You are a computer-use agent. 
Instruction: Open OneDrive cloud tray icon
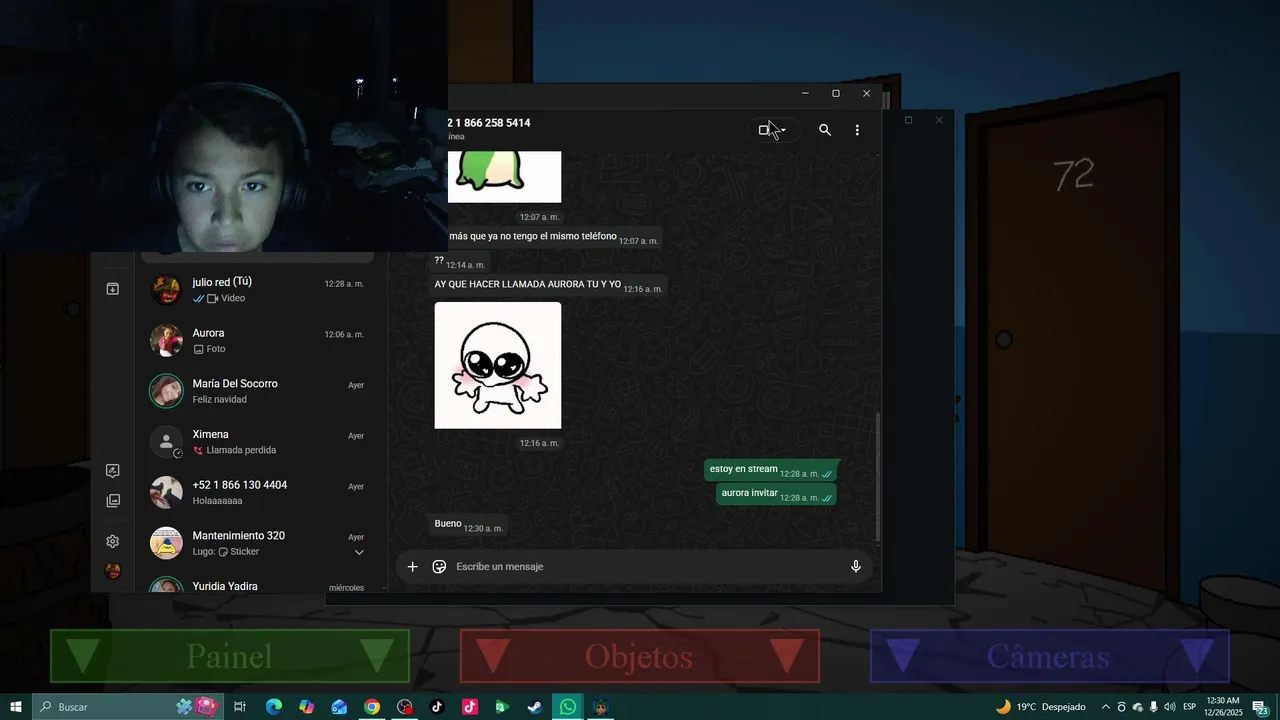1138,707
